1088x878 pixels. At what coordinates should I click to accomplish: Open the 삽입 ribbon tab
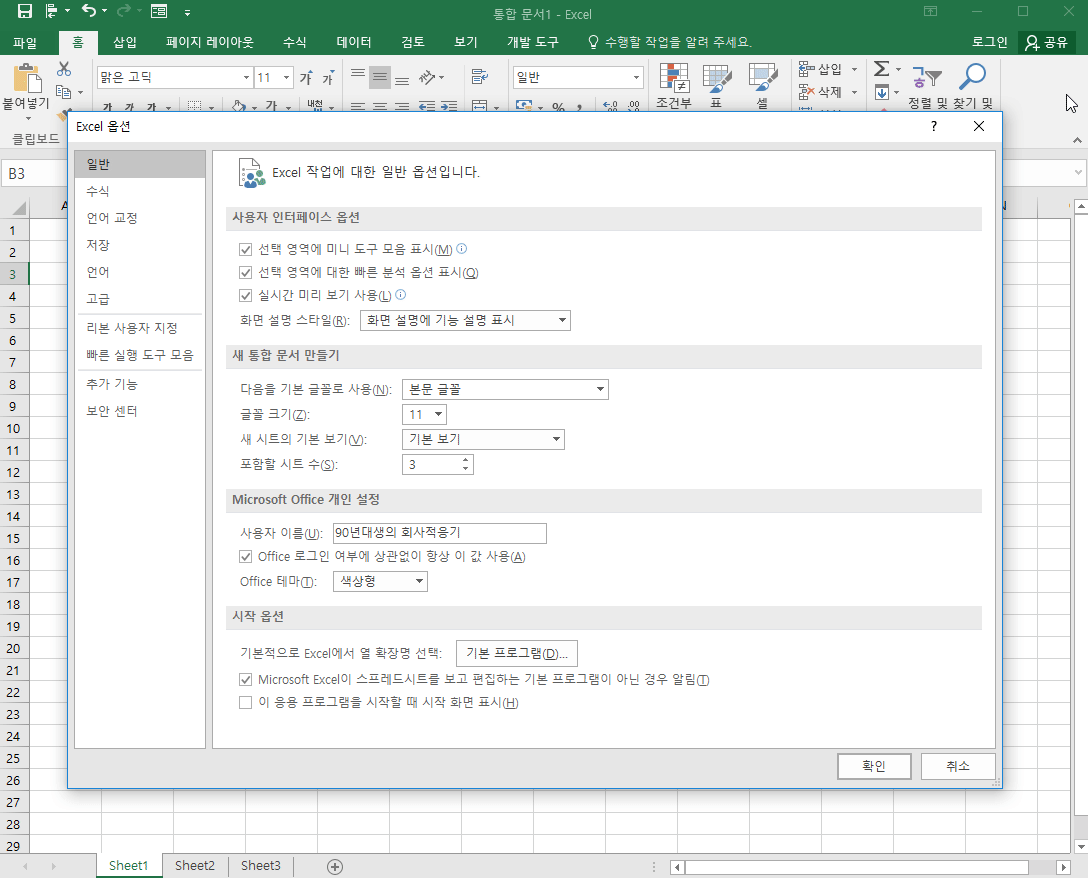[x=125, y=42]
